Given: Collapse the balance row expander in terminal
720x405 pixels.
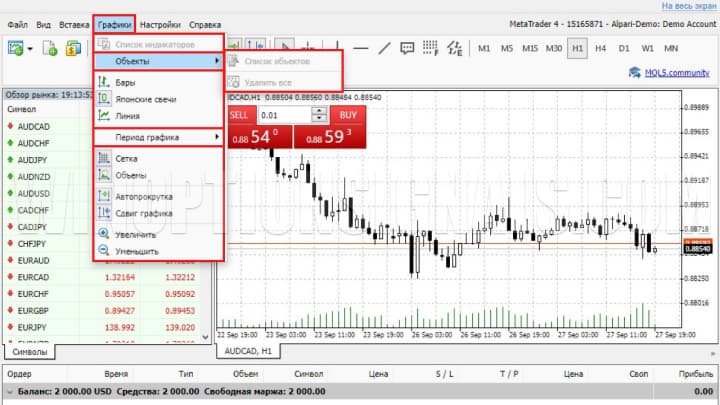Looking at the screenshot, I should click(x=9, y=393).
